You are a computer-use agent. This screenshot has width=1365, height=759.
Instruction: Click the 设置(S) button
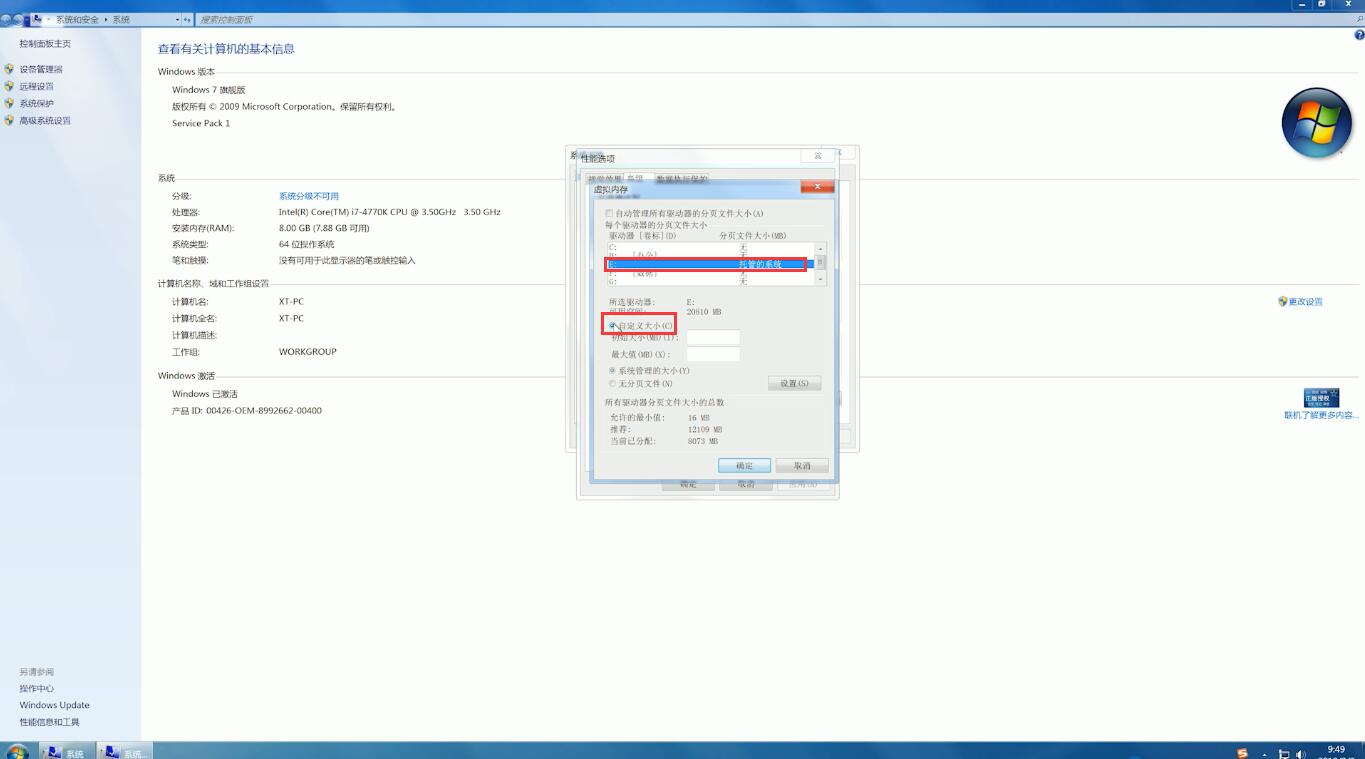tap(794, 383)
